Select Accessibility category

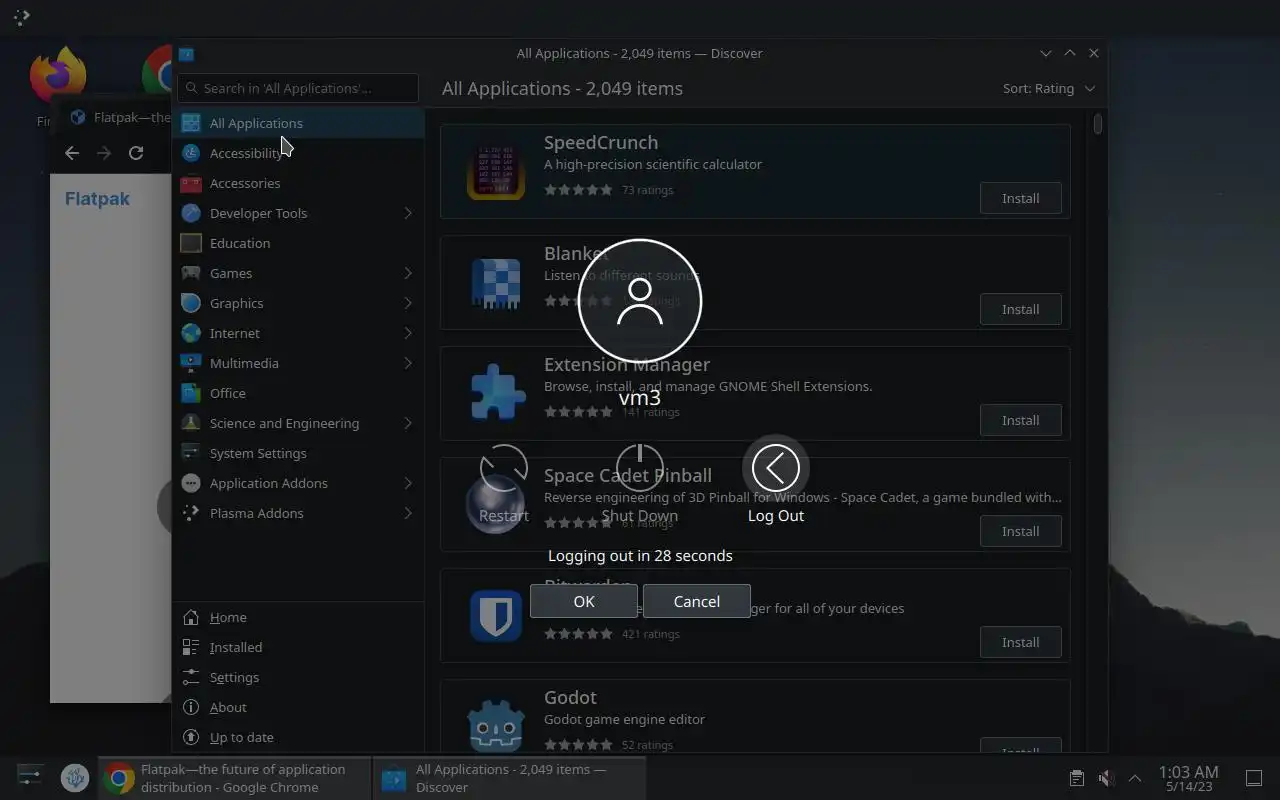(x=298, y=153)
